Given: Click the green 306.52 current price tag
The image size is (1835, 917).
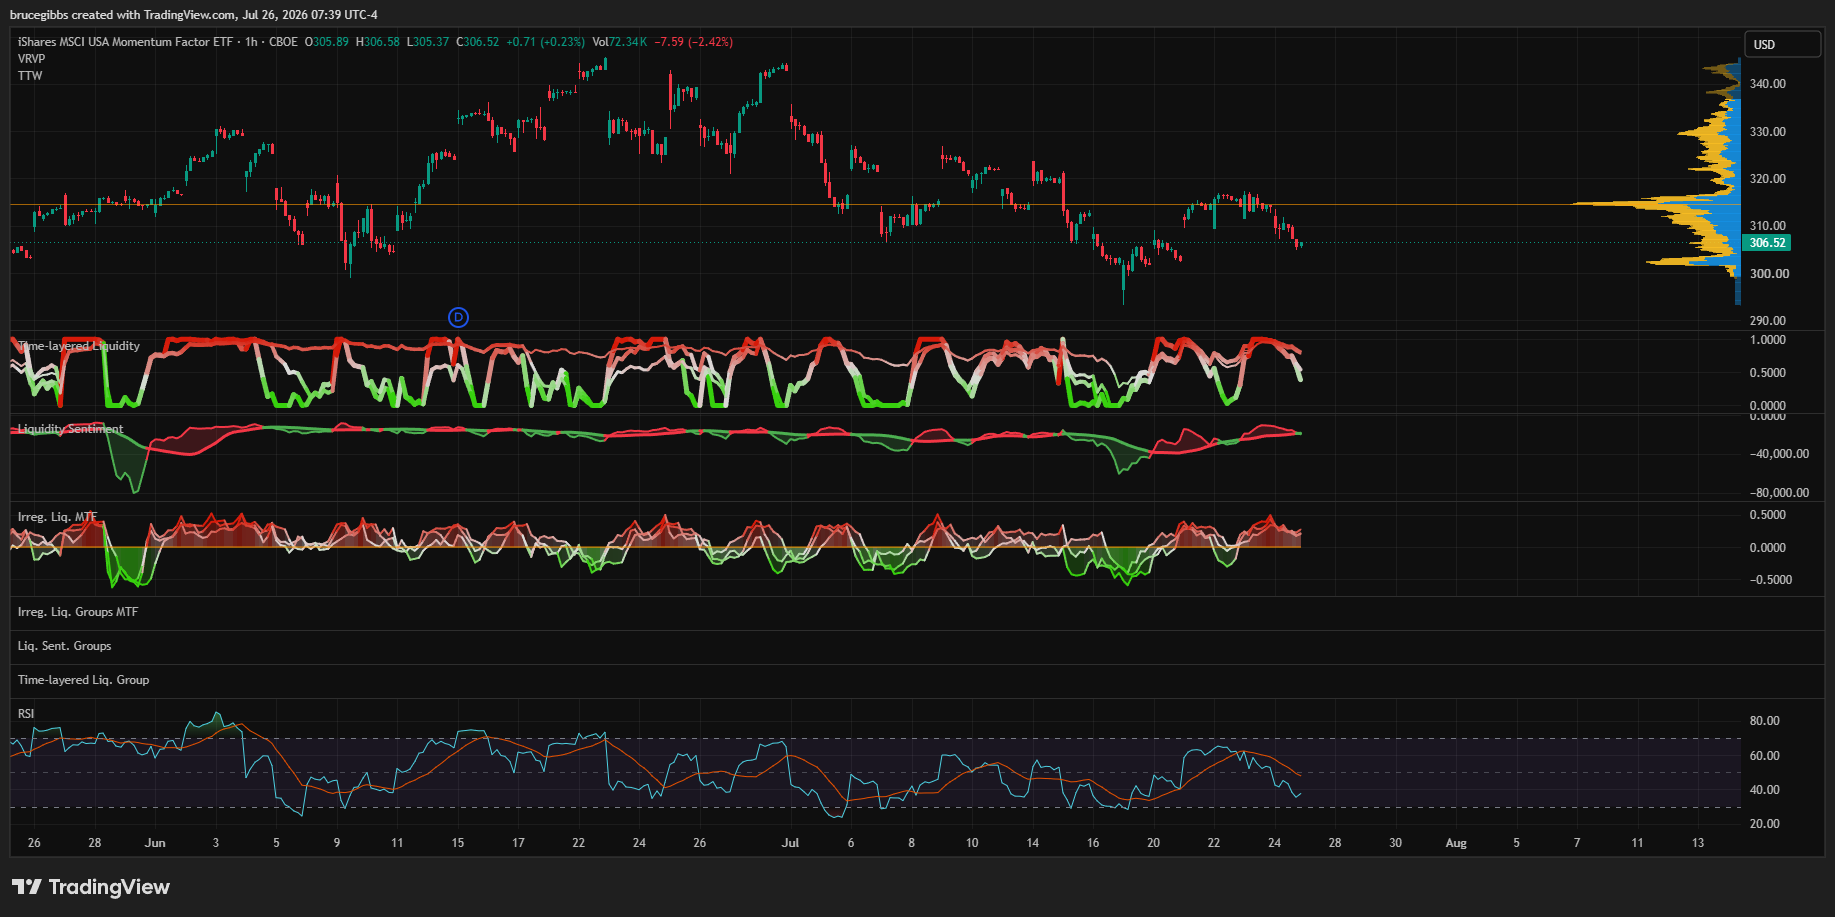Looking at the screenshot, I should (x=1767, y=243).
